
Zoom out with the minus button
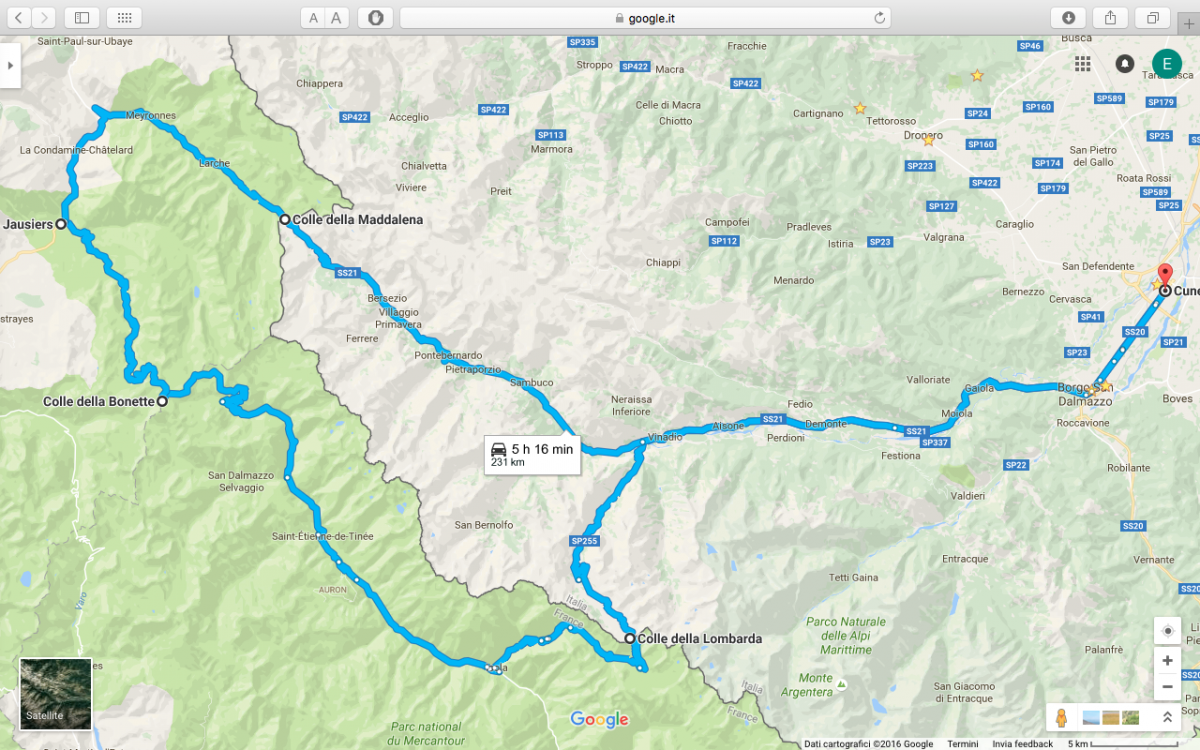(1167, 687)
